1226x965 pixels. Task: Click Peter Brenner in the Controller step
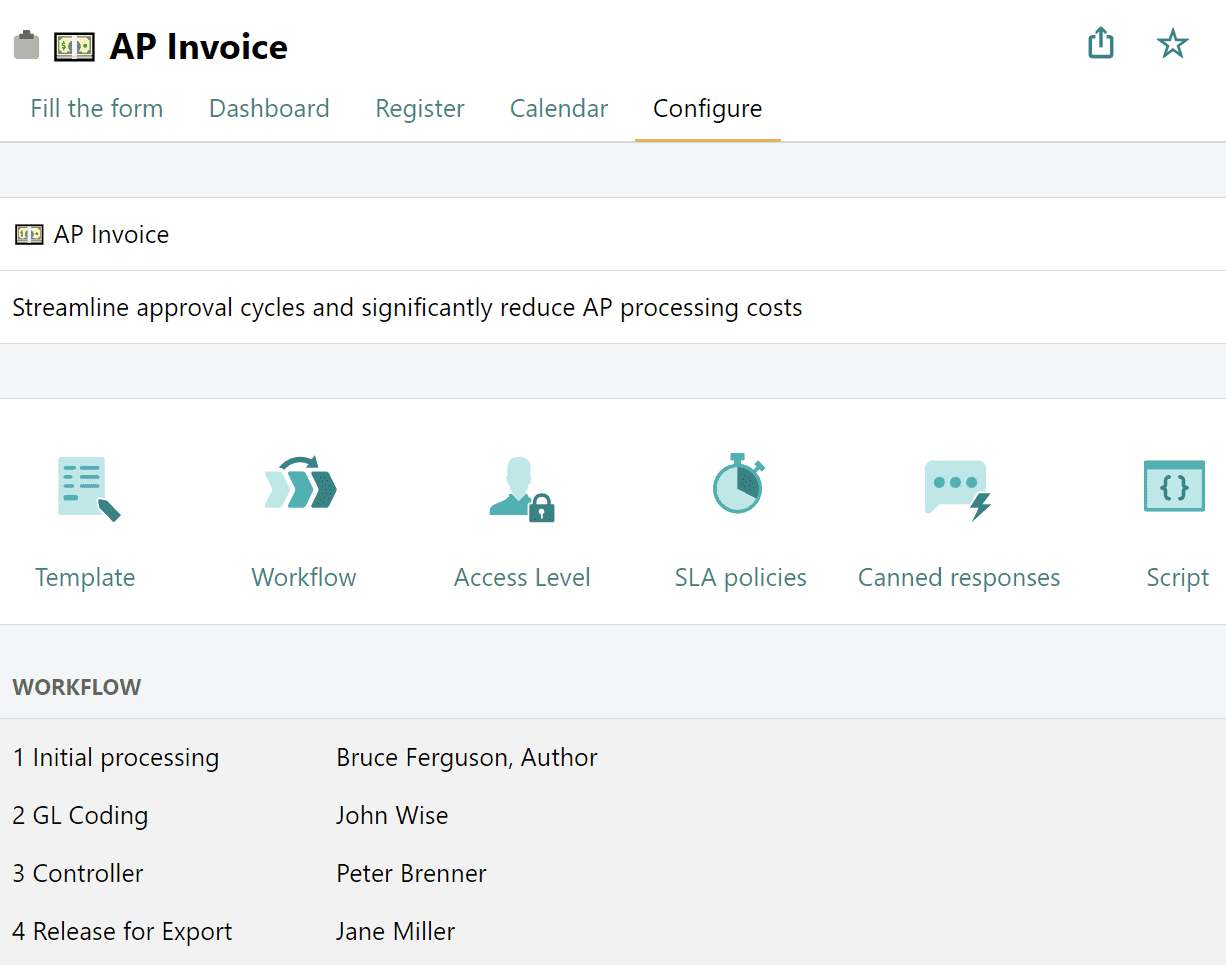tap(411, 873)
